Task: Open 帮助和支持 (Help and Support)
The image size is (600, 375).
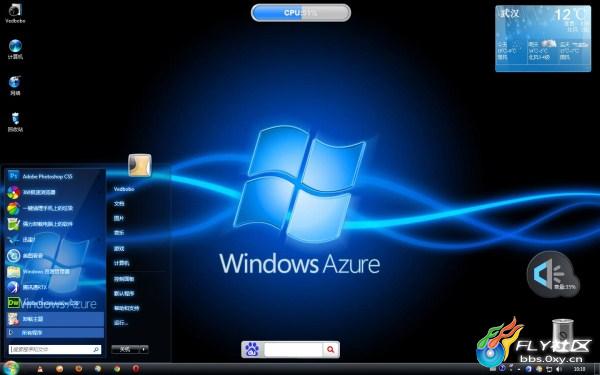Action: [x=126, y=308]
